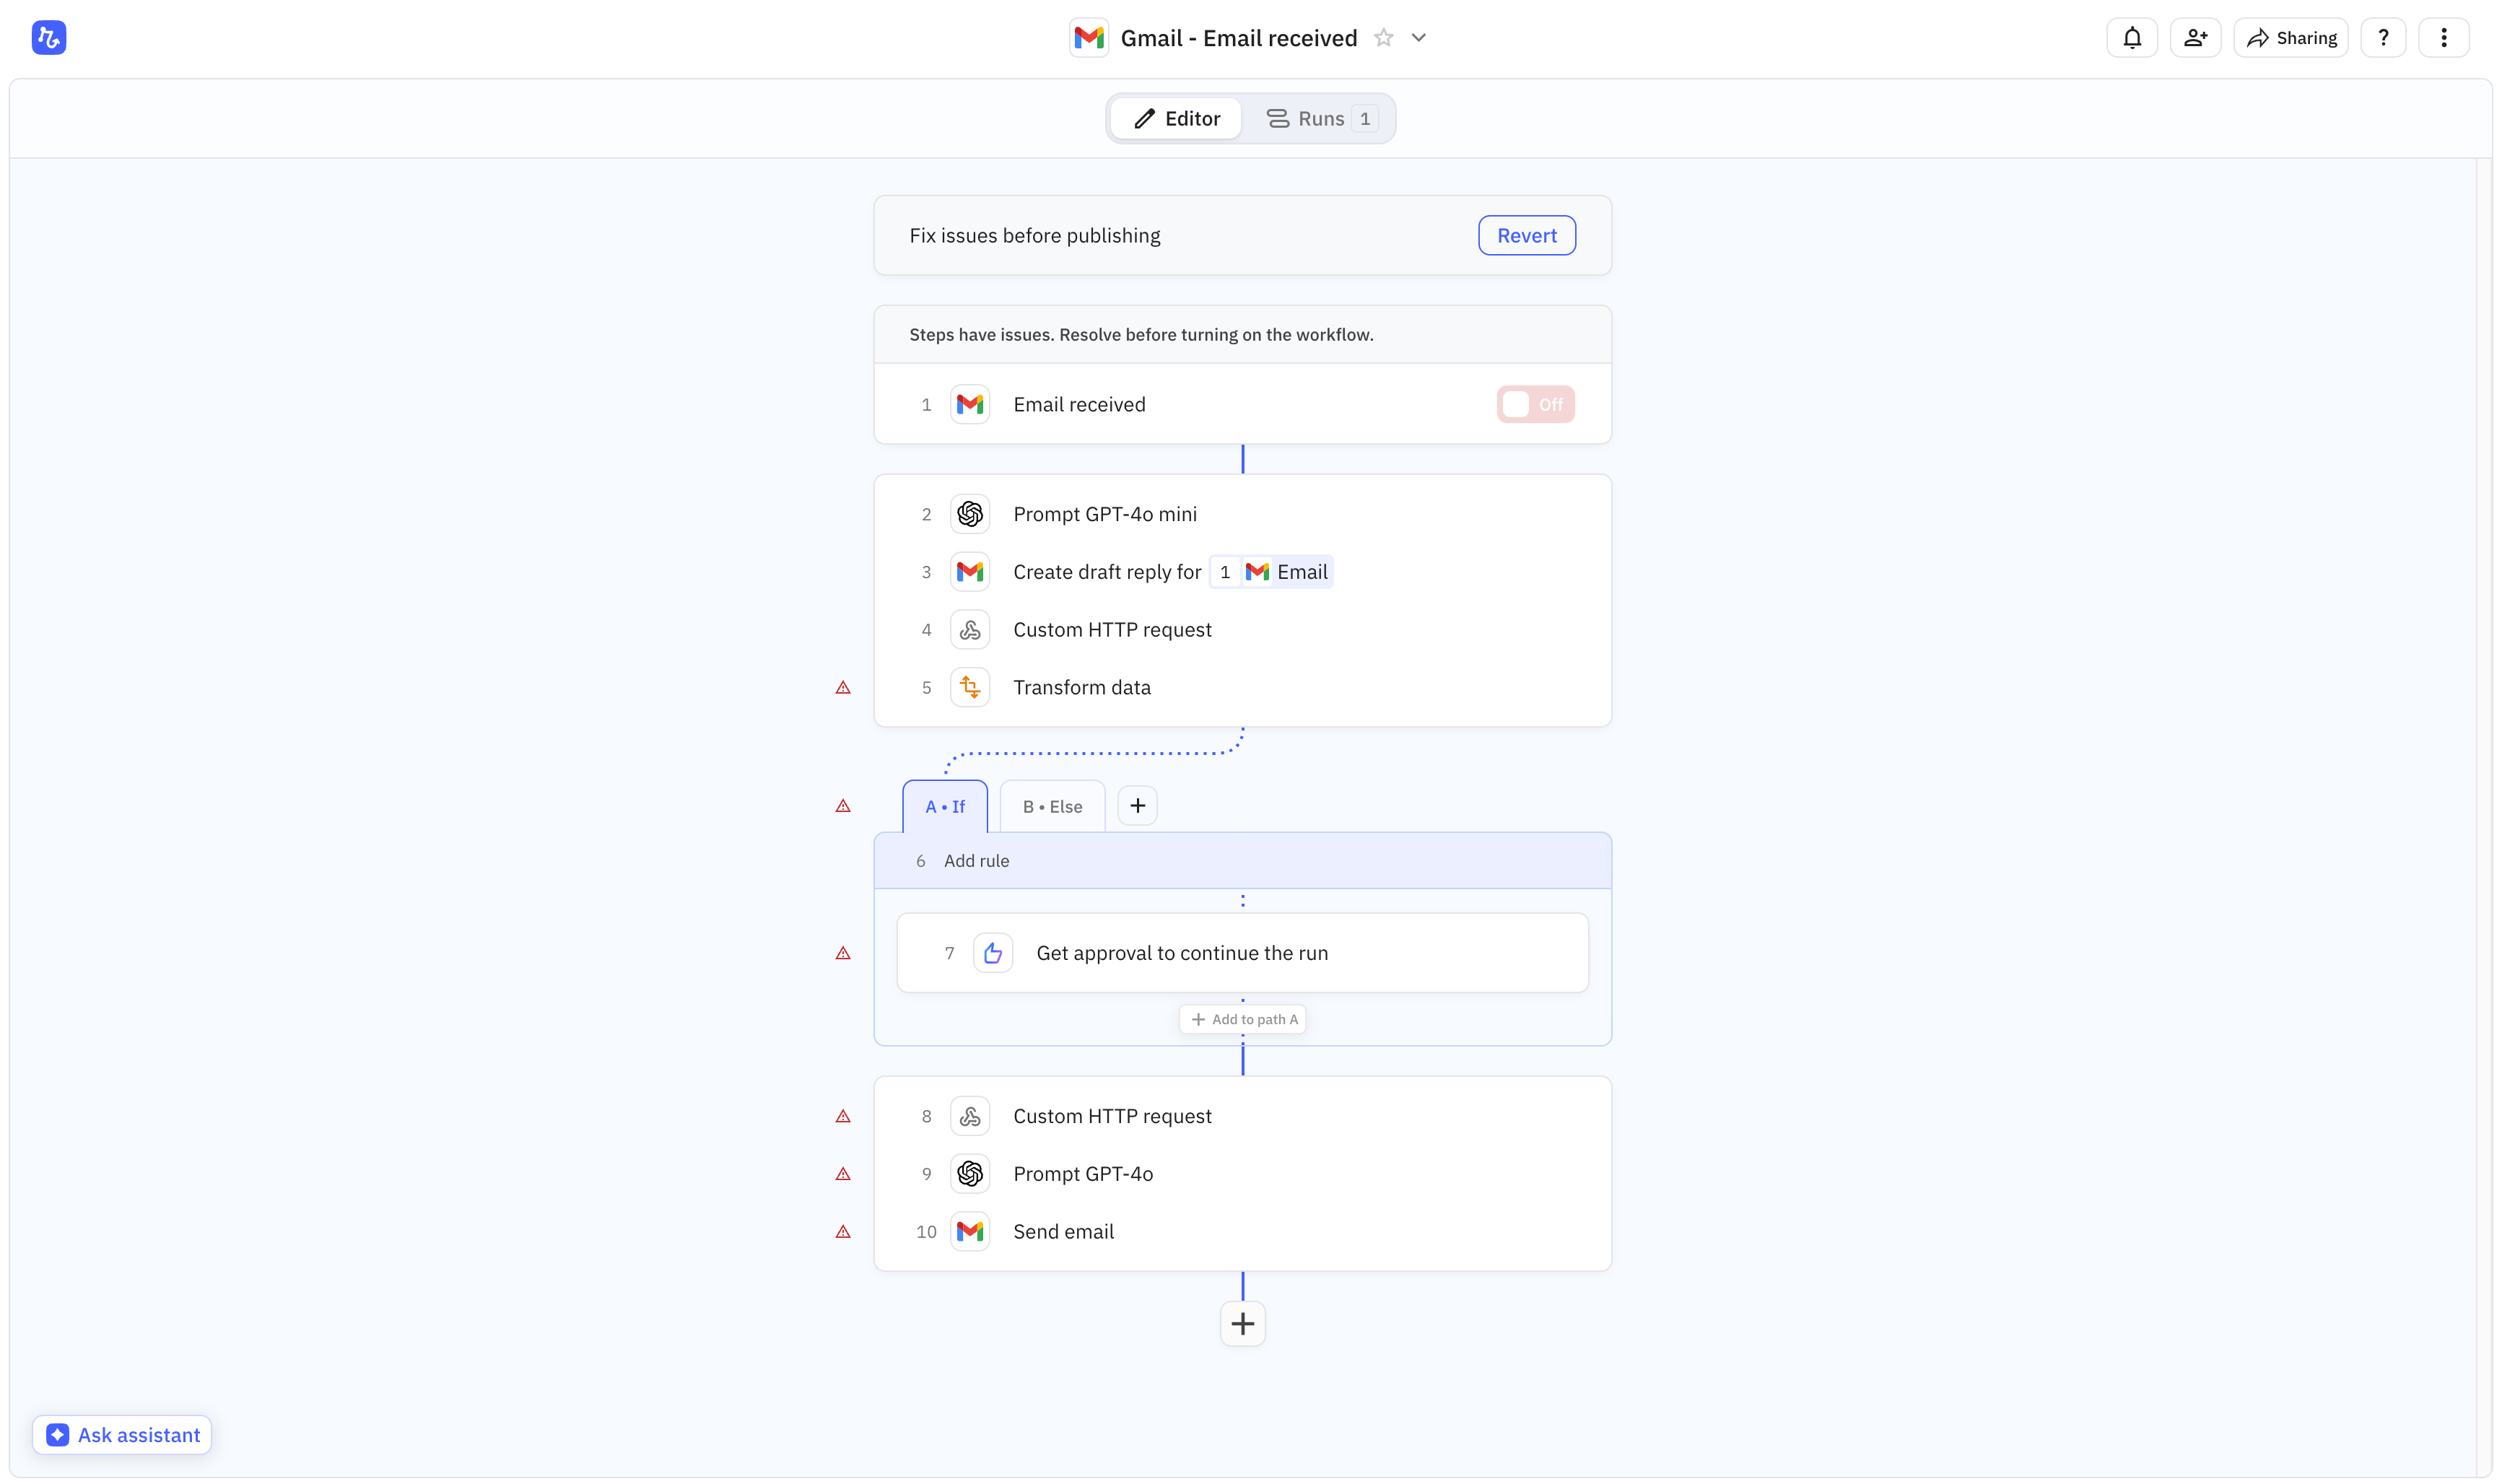Click the OpenAI icon for Prompt GPT-4o
The width and height of the screenshot is (2502, 1484).
[969, 1174]
